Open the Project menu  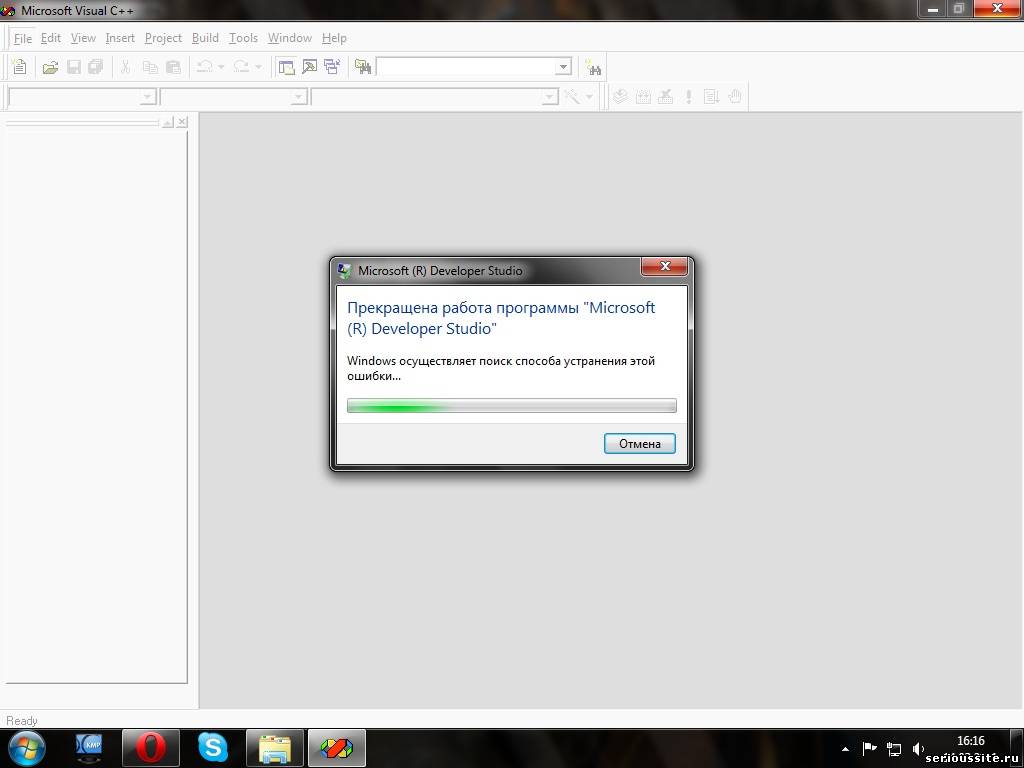click(163, 38)
